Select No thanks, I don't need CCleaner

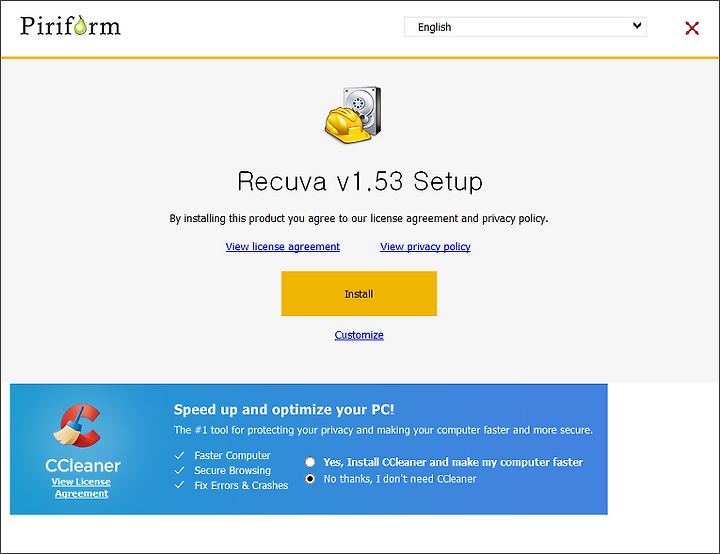[x=310, y=479]
